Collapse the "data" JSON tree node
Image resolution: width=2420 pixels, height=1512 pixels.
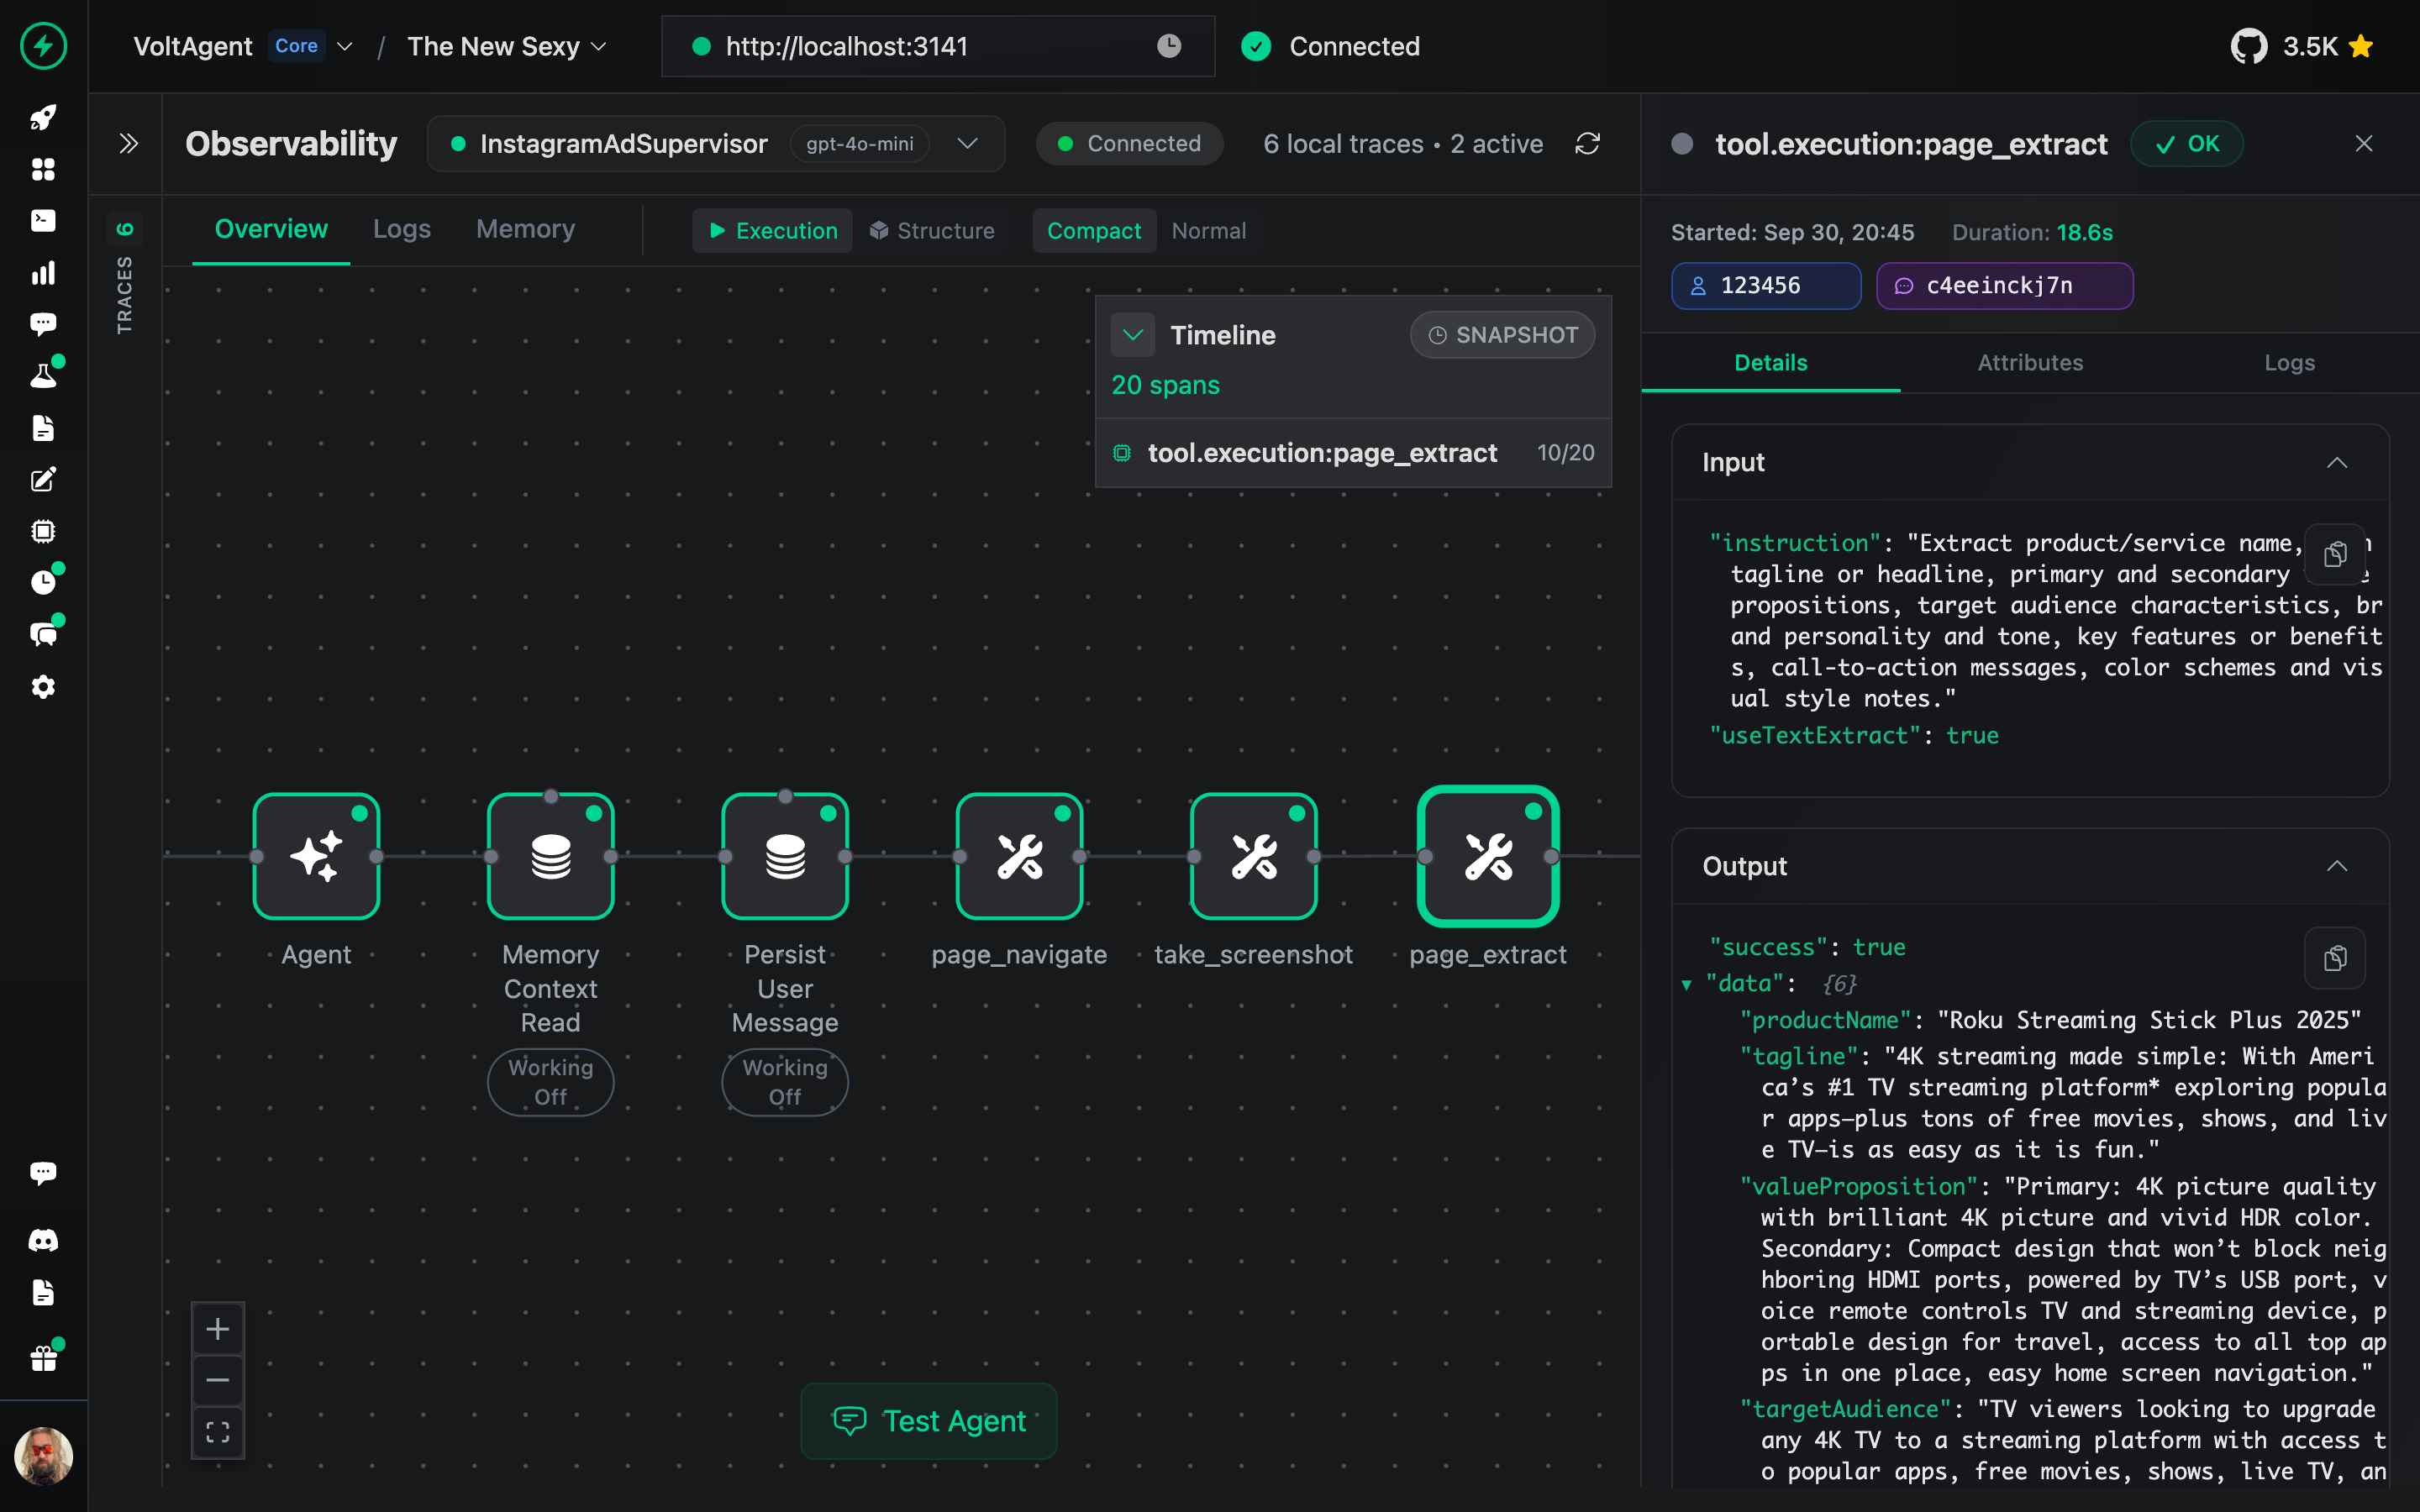click(x=1687, y=985)
